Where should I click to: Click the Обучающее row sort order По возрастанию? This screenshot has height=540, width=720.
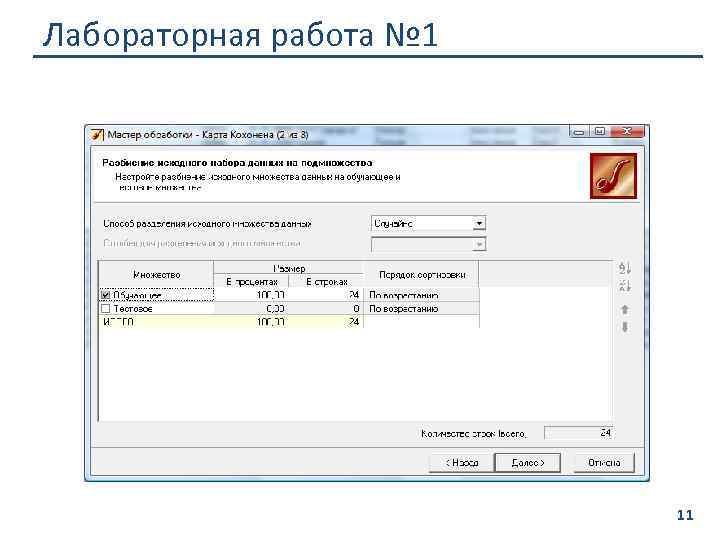point(404,295)
